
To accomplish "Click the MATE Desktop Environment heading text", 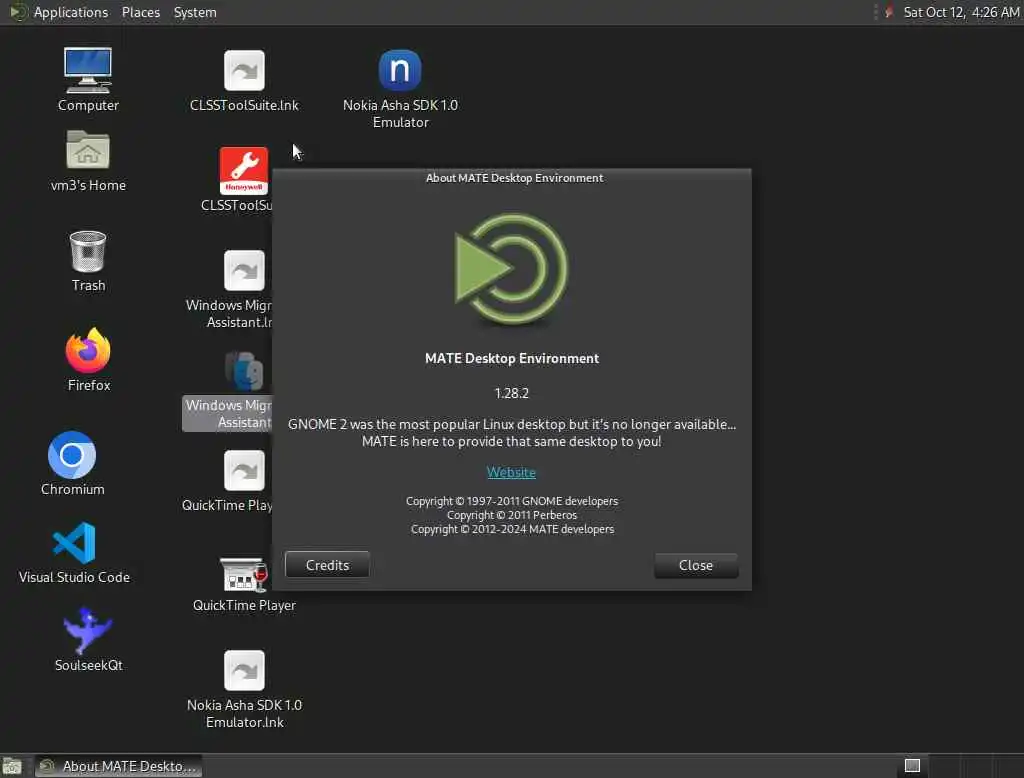I will [512, 358].
